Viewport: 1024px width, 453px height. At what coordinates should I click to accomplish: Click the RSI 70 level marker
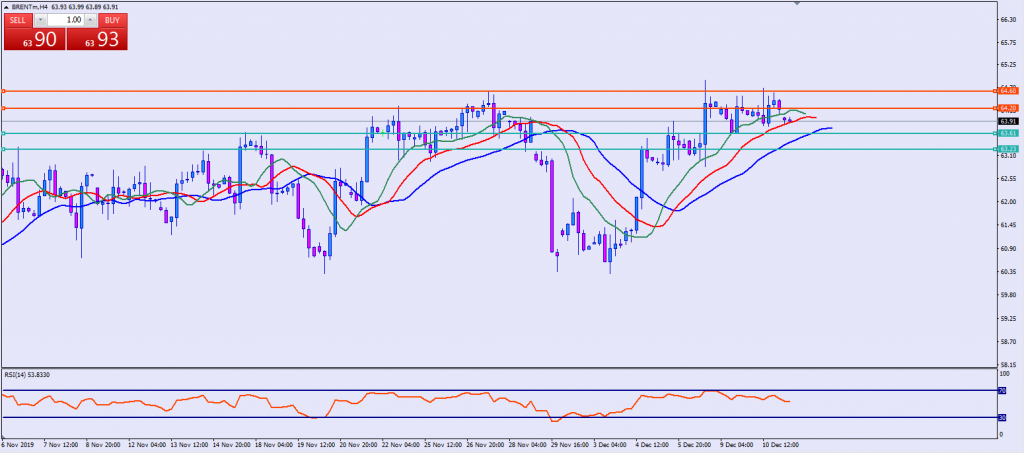click(x=1001, y=390)
